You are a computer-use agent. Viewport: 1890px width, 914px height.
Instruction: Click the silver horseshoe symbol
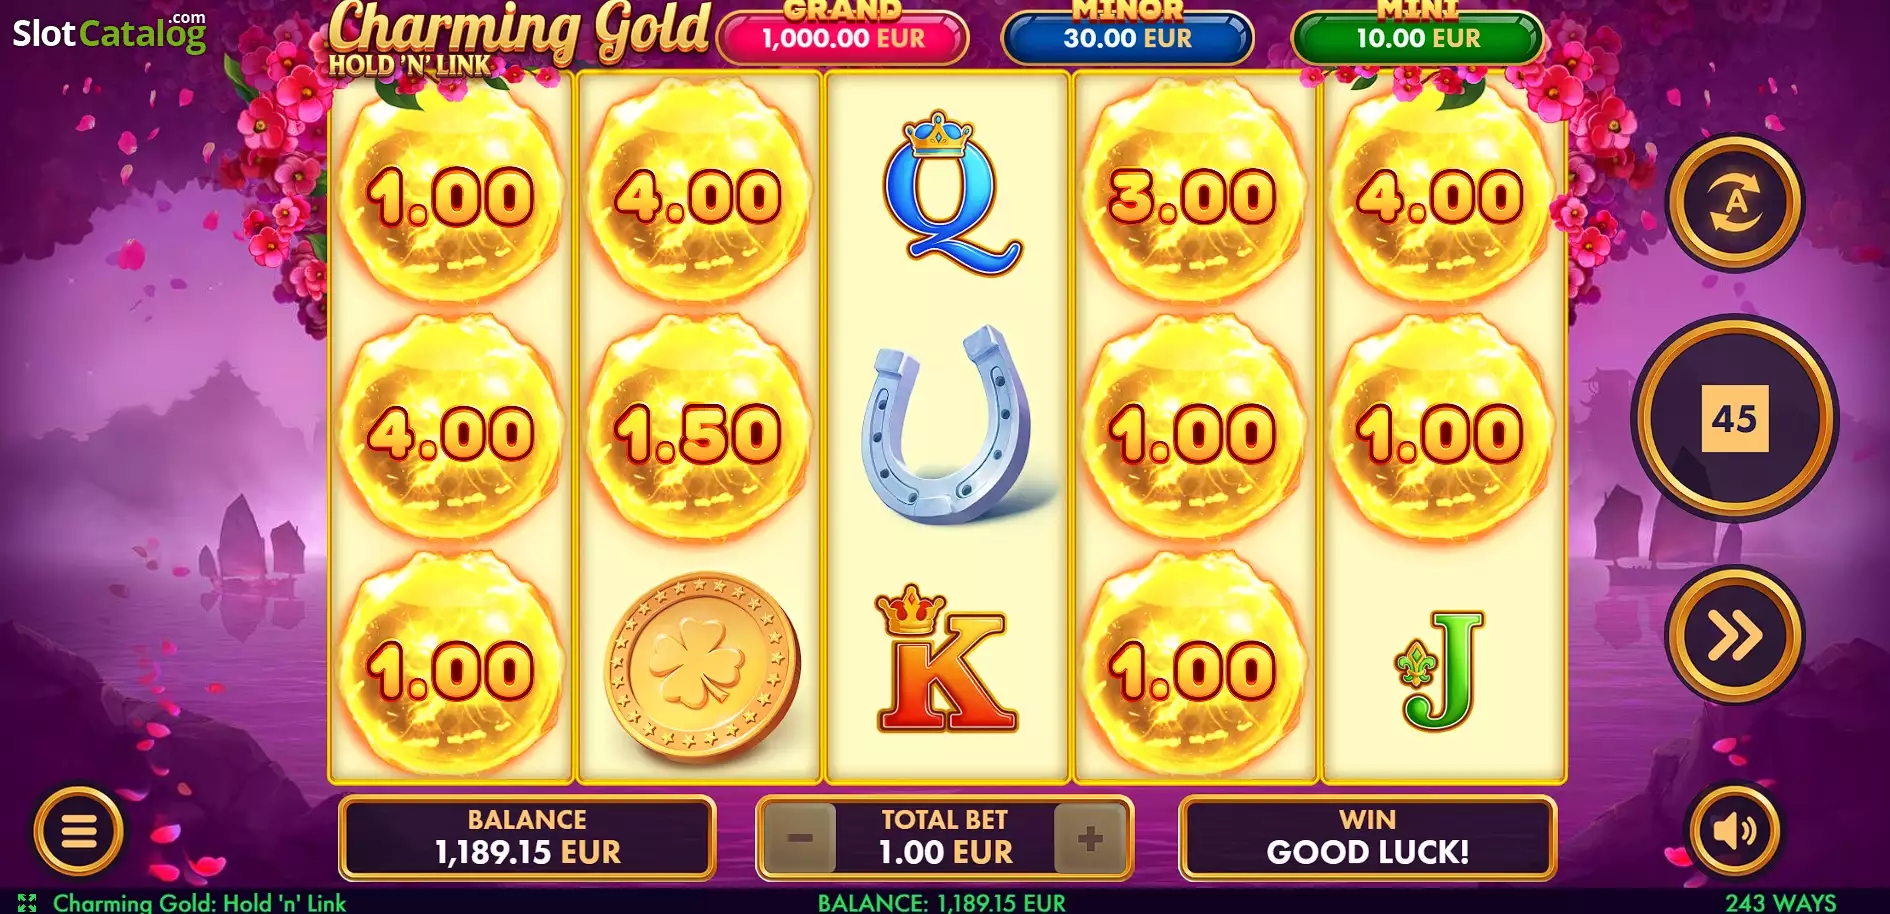(x=947, y=424)
